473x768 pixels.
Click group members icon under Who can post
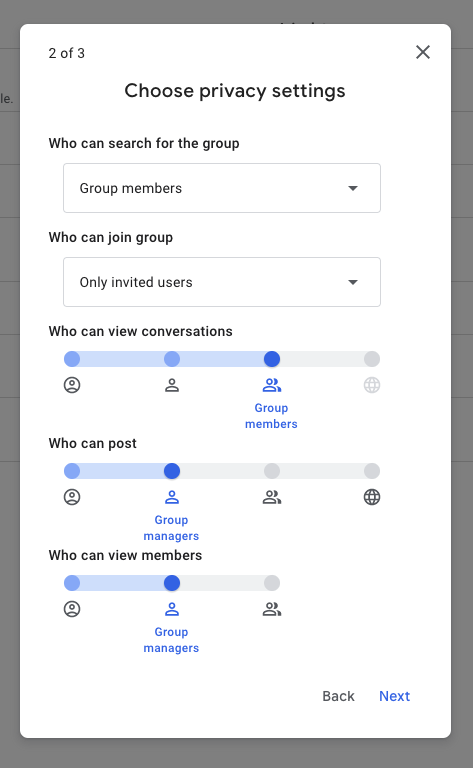tap(272, 497)
